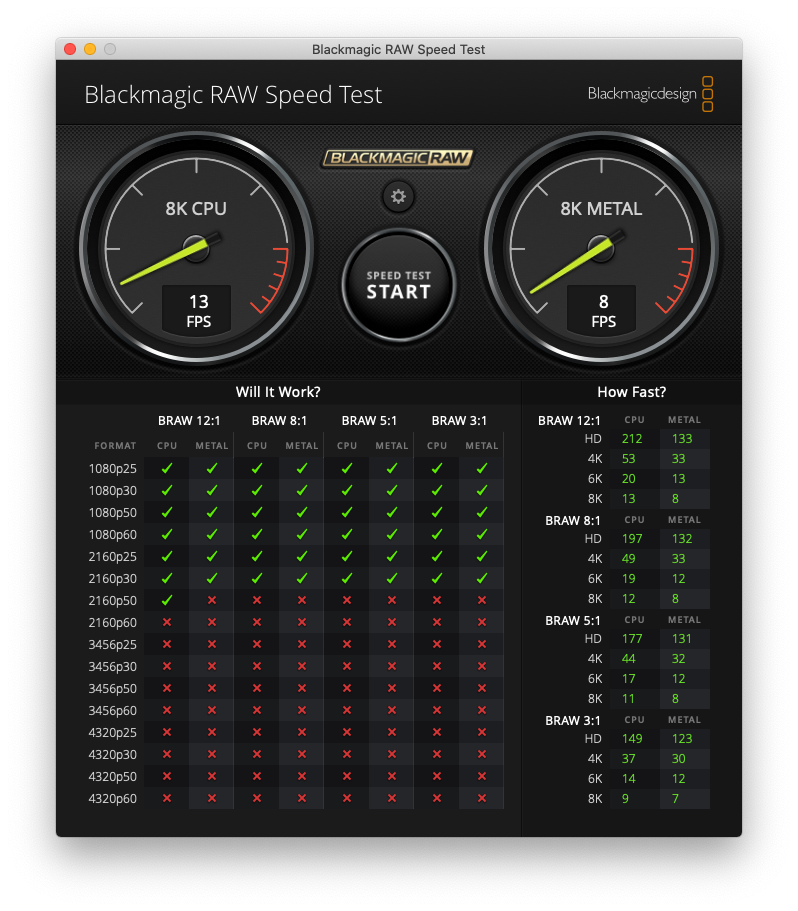The image size is (798, 911).
Task: Click the 8K CPU gauge
Action: point(196,249)
